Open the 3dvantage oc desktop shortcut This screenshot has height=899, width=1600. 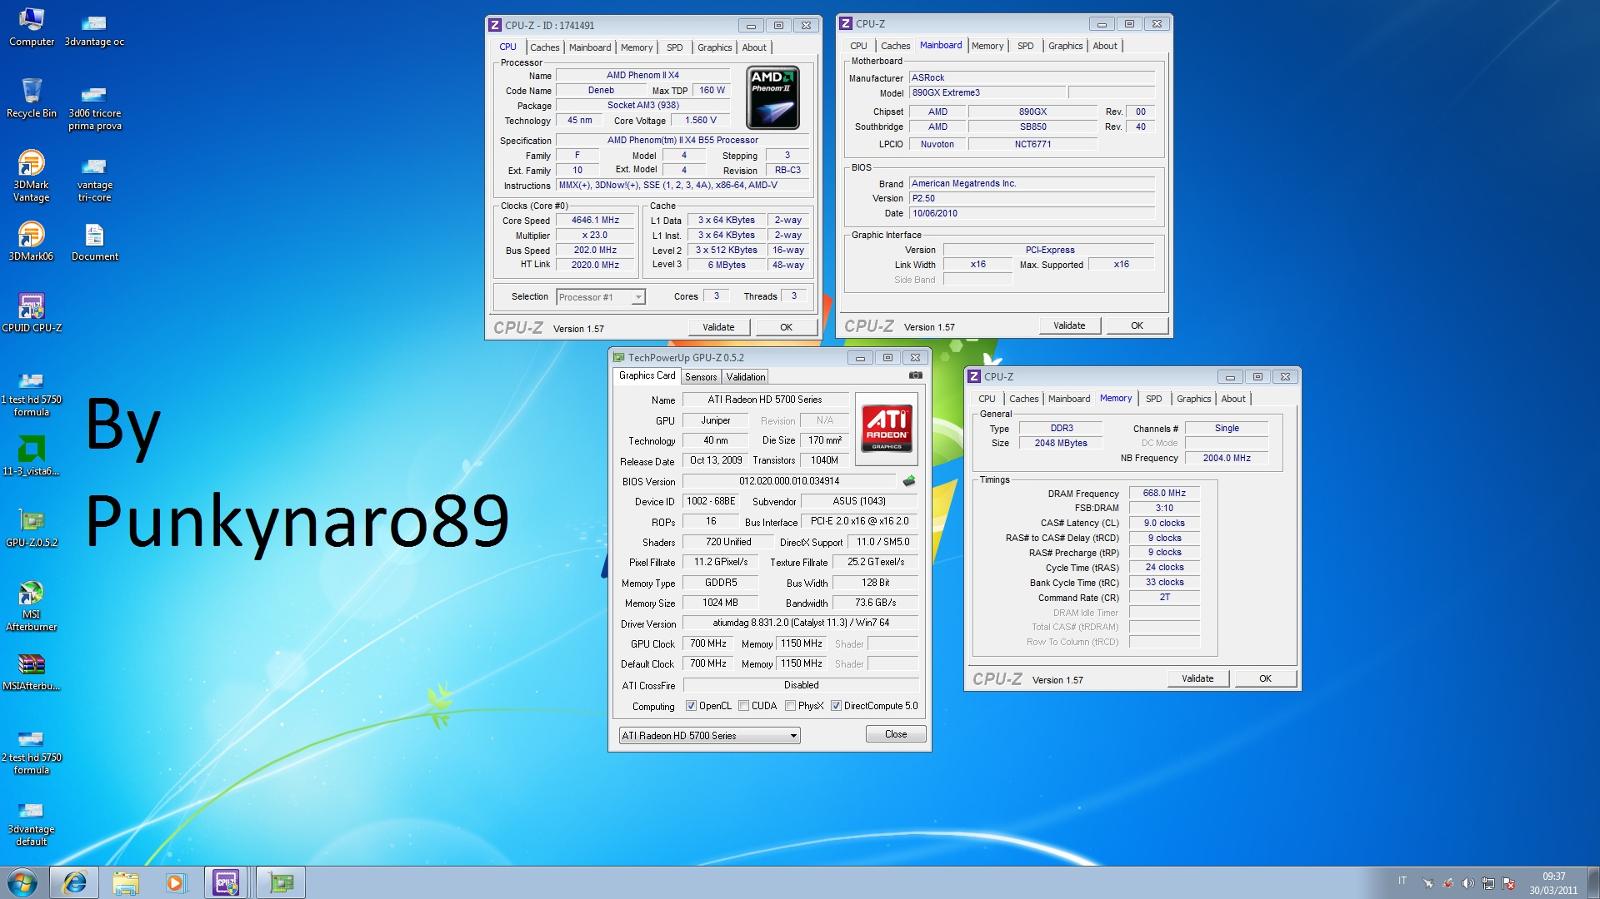[94, 27]
